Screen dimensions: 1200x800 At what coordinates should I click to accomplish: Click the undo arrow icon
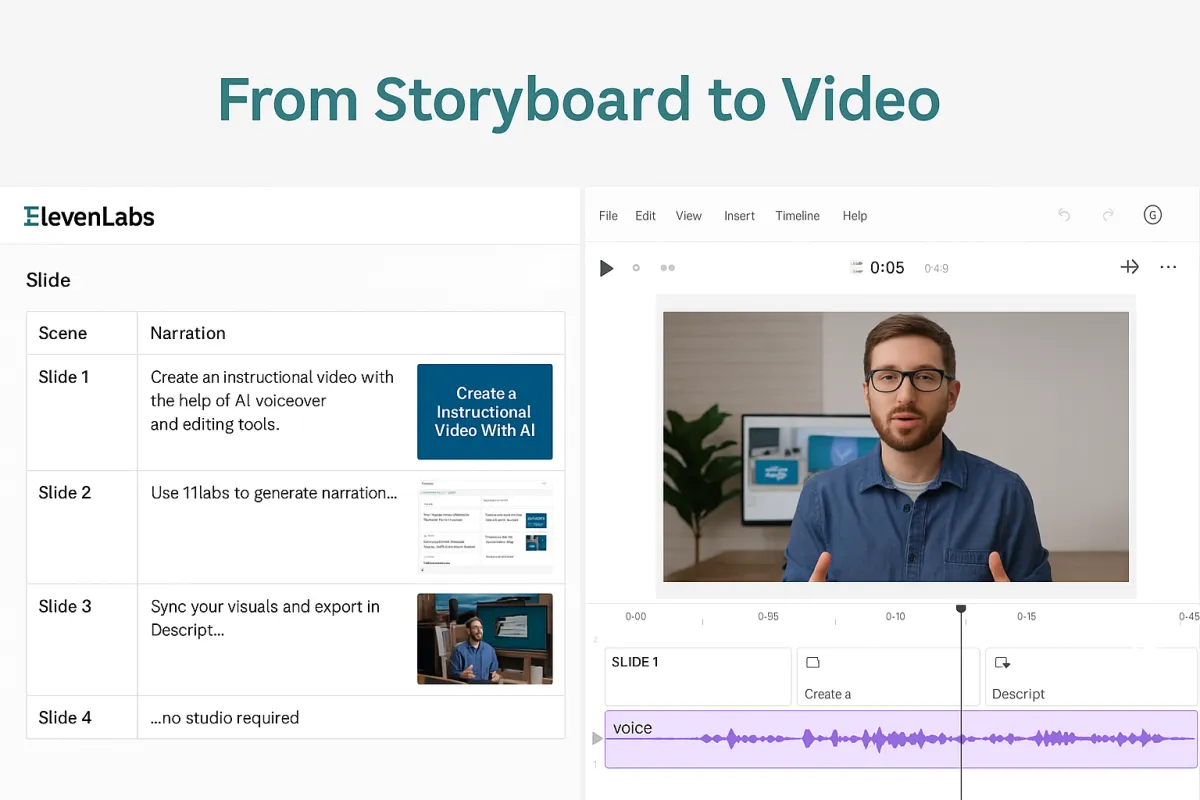point(1064,215)
